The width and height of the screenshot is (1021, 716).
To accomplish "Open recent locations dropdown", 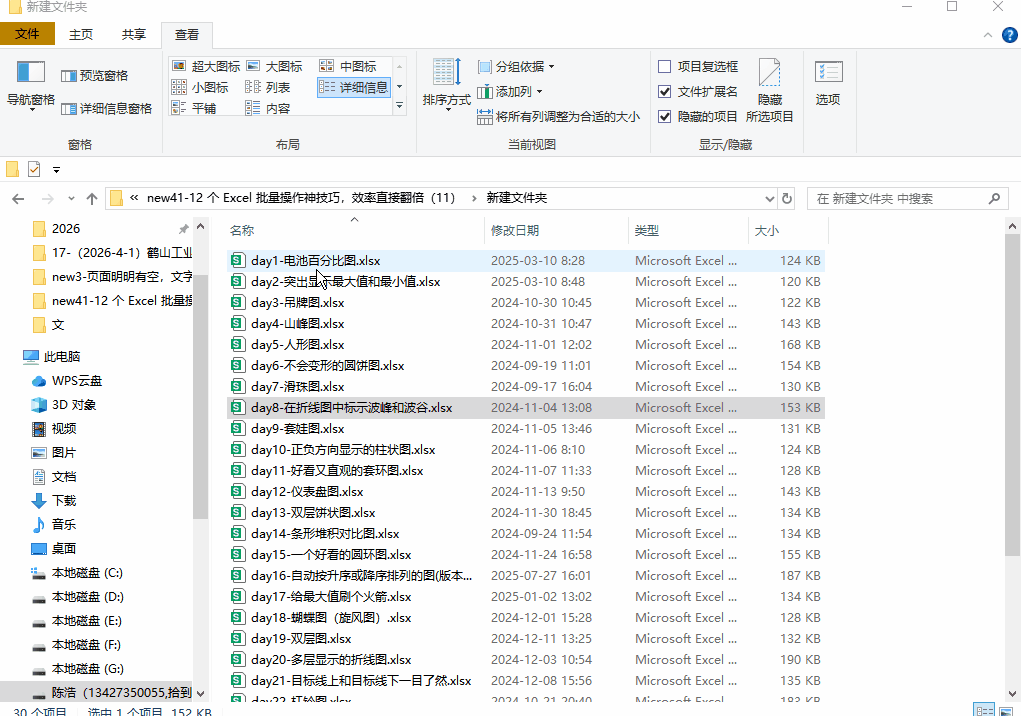I will (x=71, y=199).
